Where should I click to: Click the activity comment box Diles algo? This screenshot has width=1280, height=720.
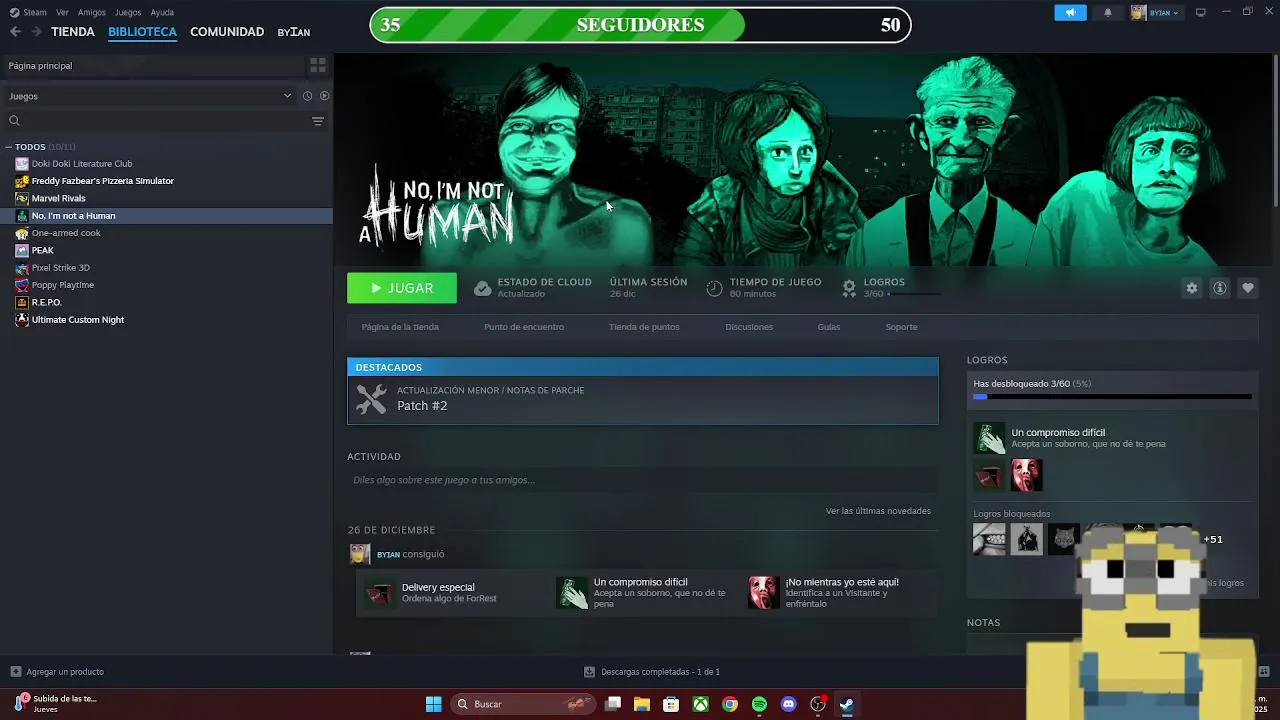642,480
